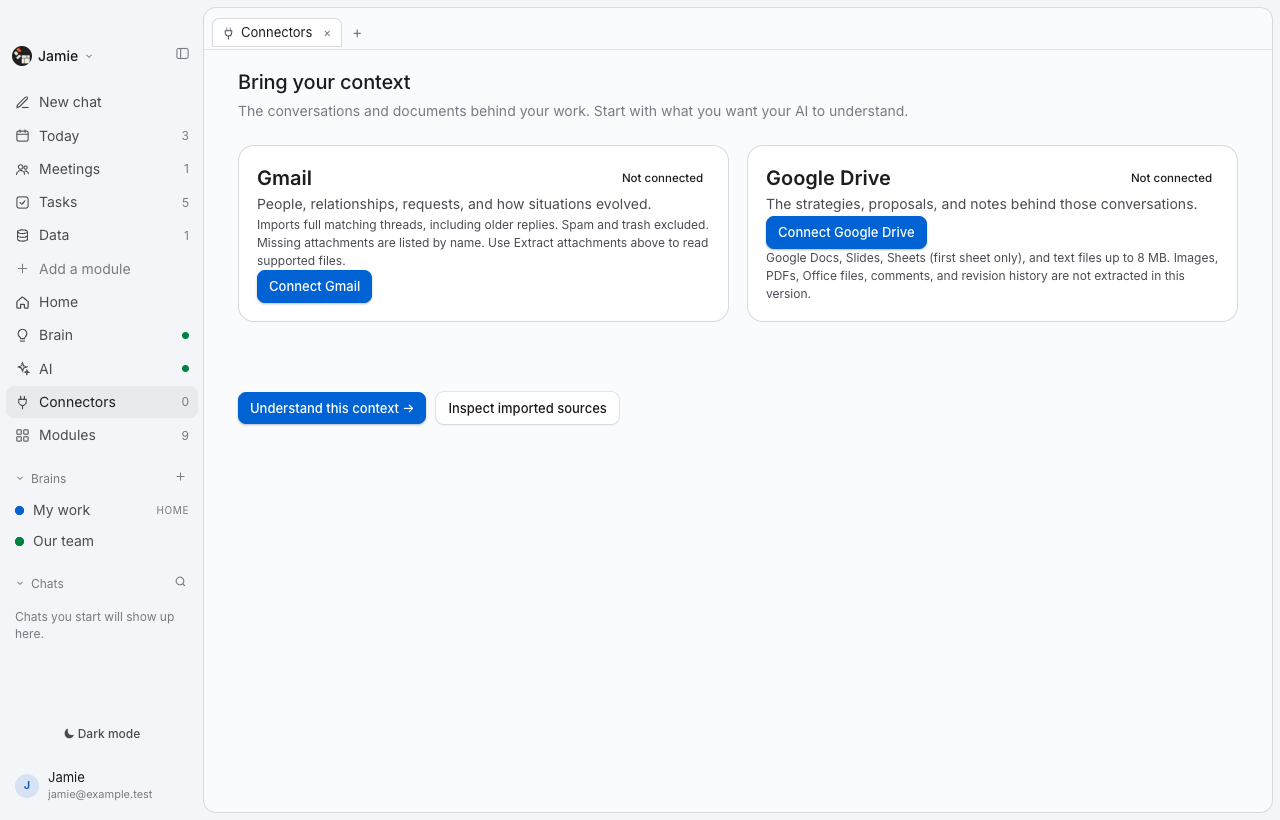Click the Brain lightbulb icon
The image size is (1280, 820).
click(23, 335)
